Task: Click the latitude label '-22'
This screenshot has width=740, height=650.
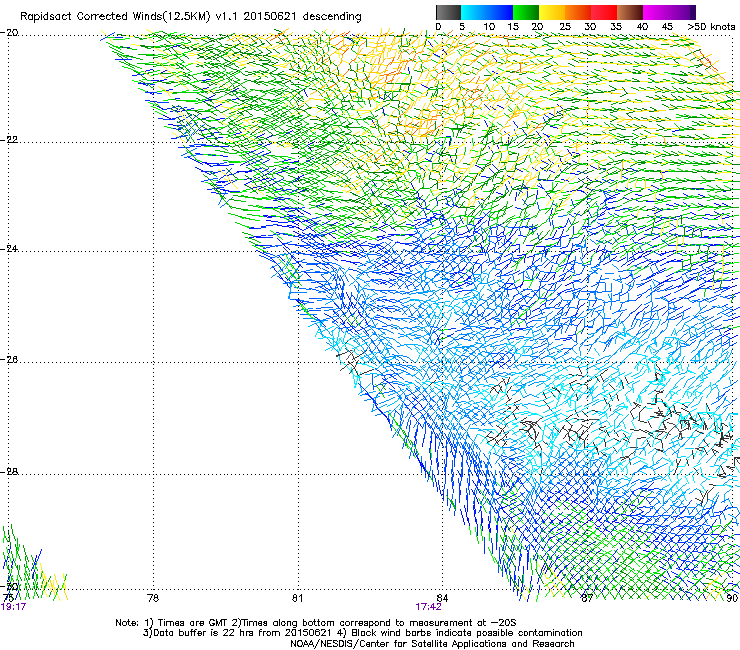Action: click(x=9, y=140)
